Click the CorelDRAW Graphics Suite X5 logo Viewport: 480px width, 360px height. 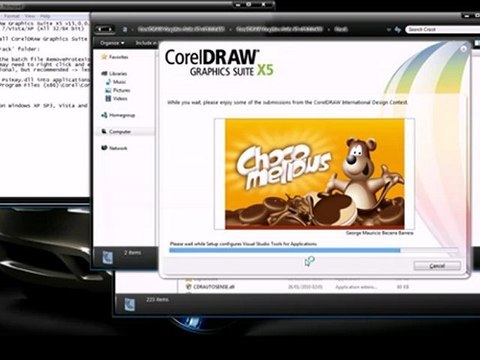[x=219, y=63]
